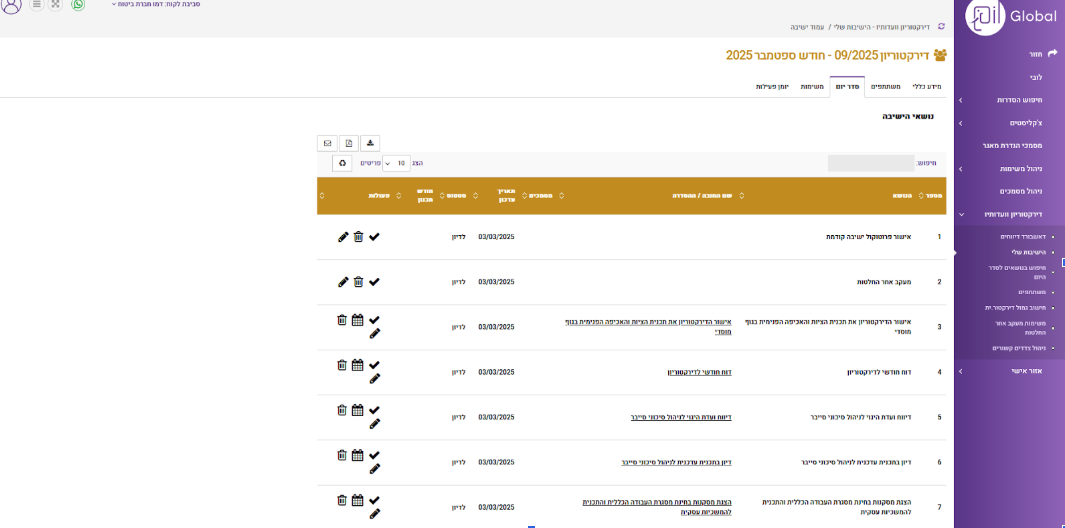The width and height of the screenshot is (1065, 528).
Task: Edit row 2 using pencil icon
Action: coord(343,282)
